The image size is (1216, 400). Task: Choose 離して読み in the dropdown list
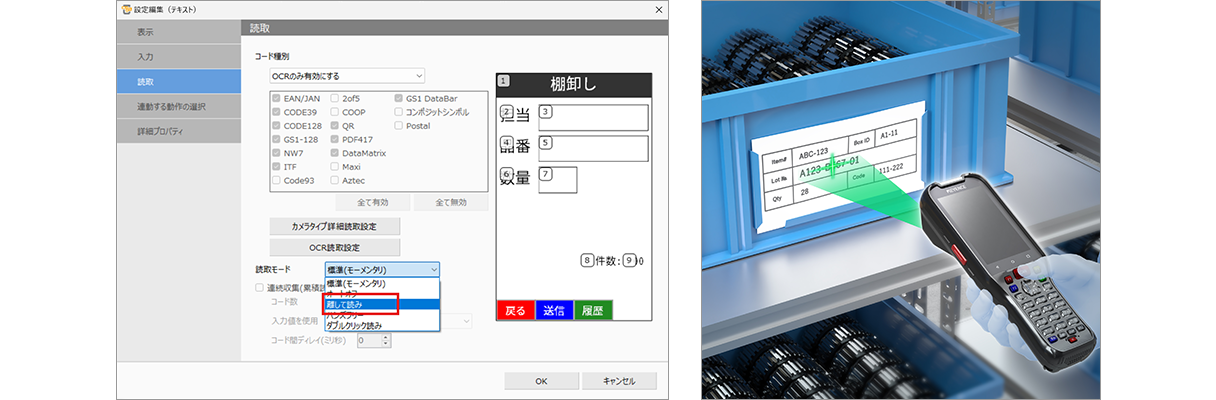(x=361, y=303)
